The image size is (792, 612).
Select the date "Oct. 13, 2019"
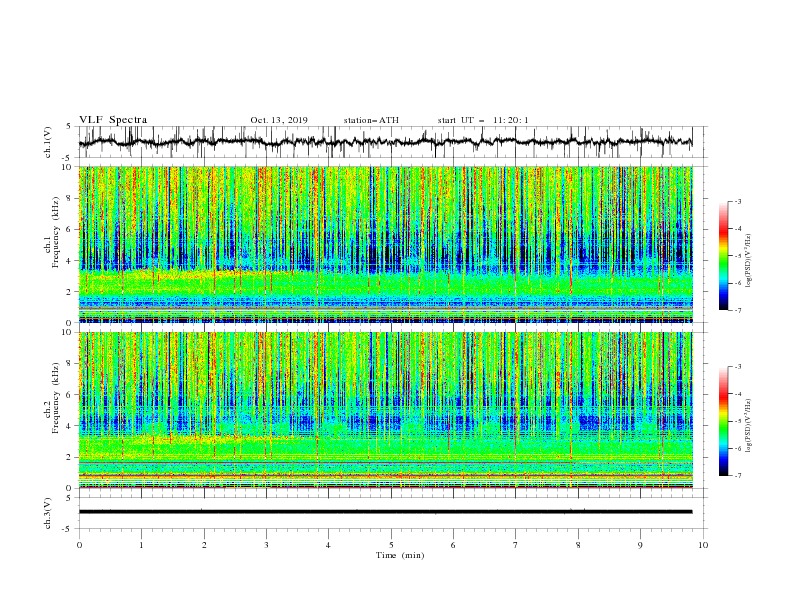[x=279, y=120]
